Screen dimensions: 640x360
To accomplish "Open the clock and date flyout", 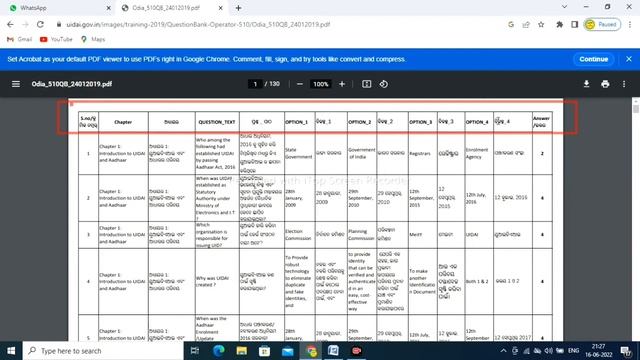I will pyautogui.click(x=599, y=351).
